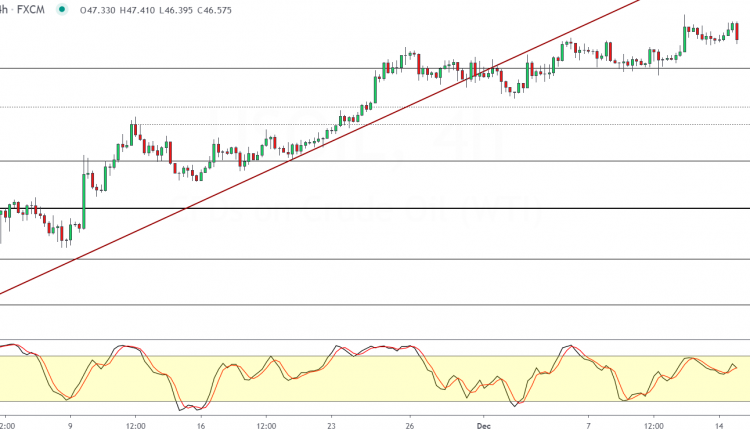This screenshot has width=750, height=430.
Task: Click the close value C46.575
Action: 214,10
